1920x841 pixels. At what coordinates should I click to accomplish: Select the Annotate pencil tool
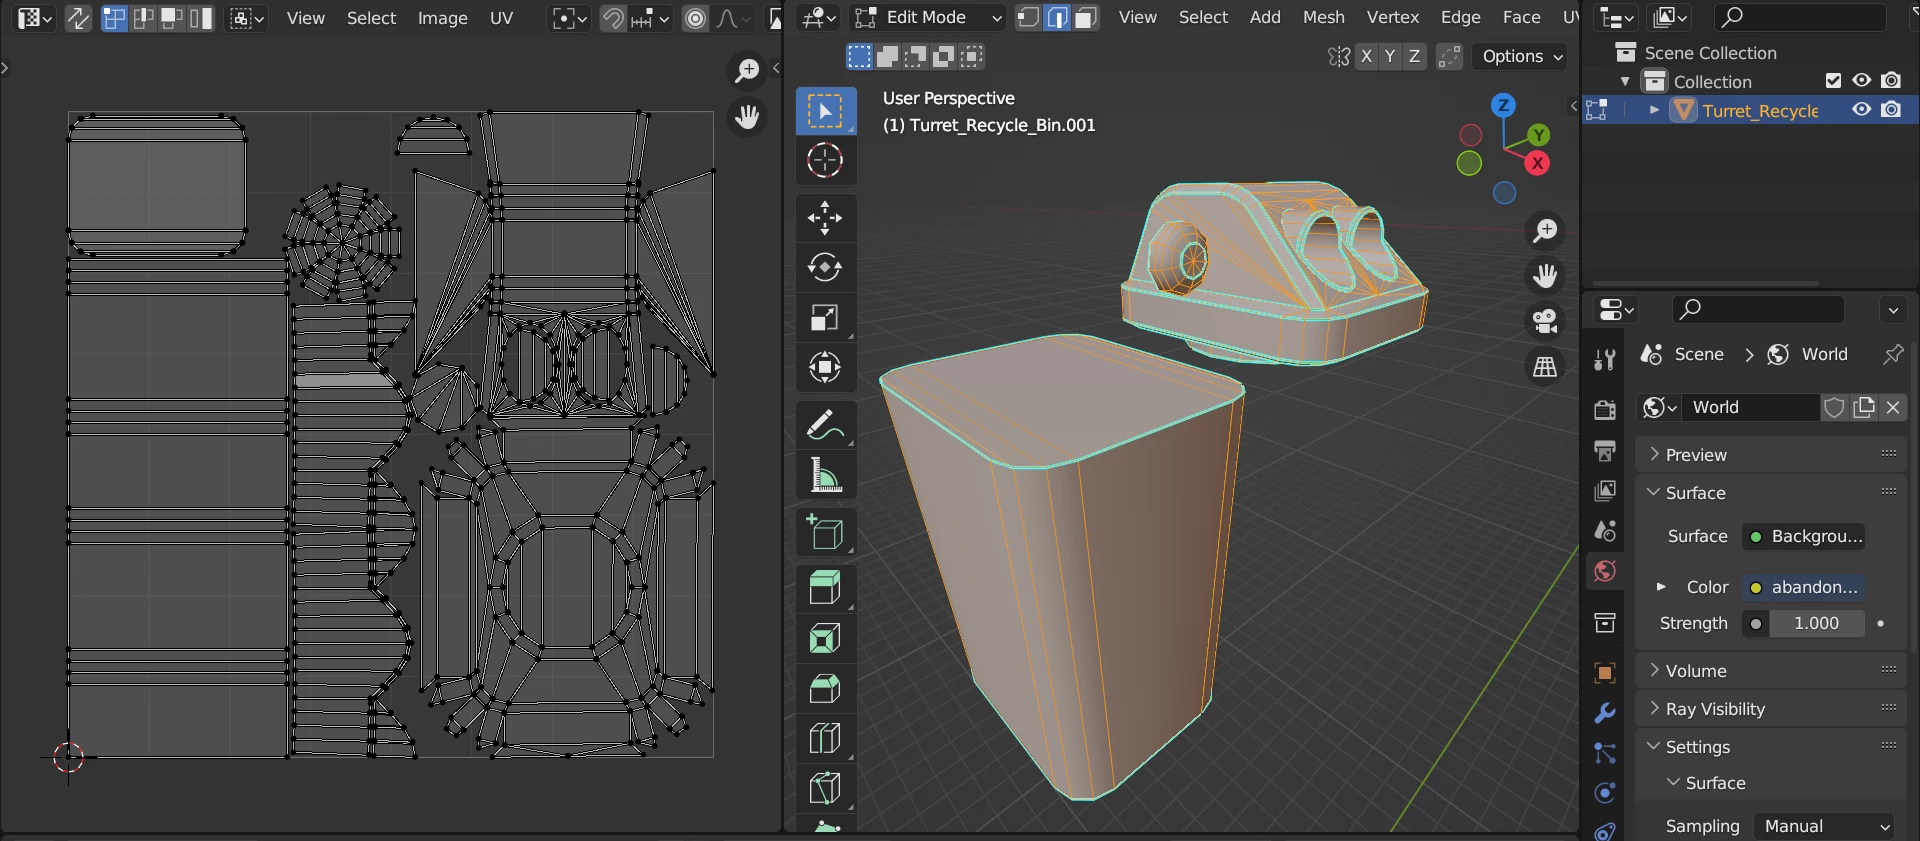pos(824,426)
